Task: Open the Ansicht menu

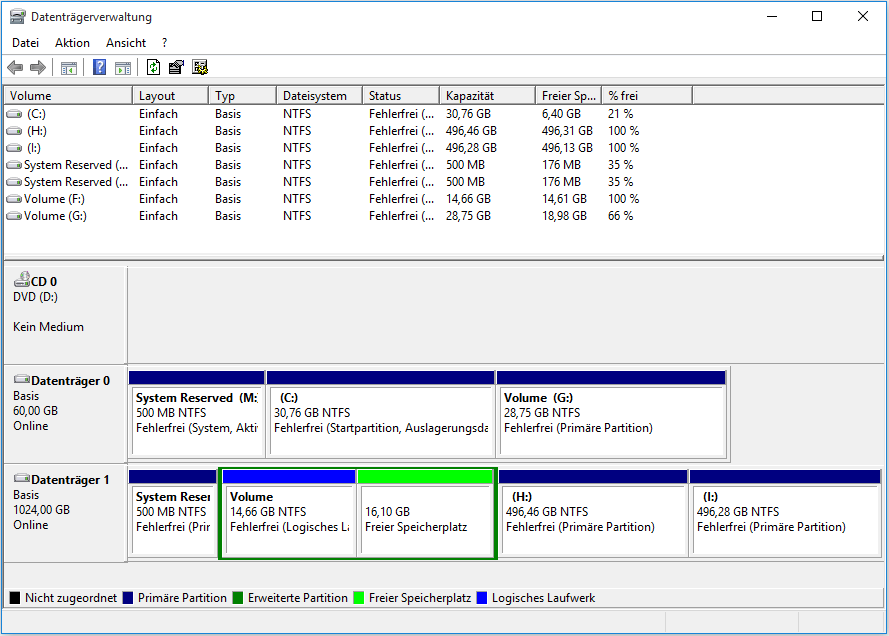Action: click(125, 42)
